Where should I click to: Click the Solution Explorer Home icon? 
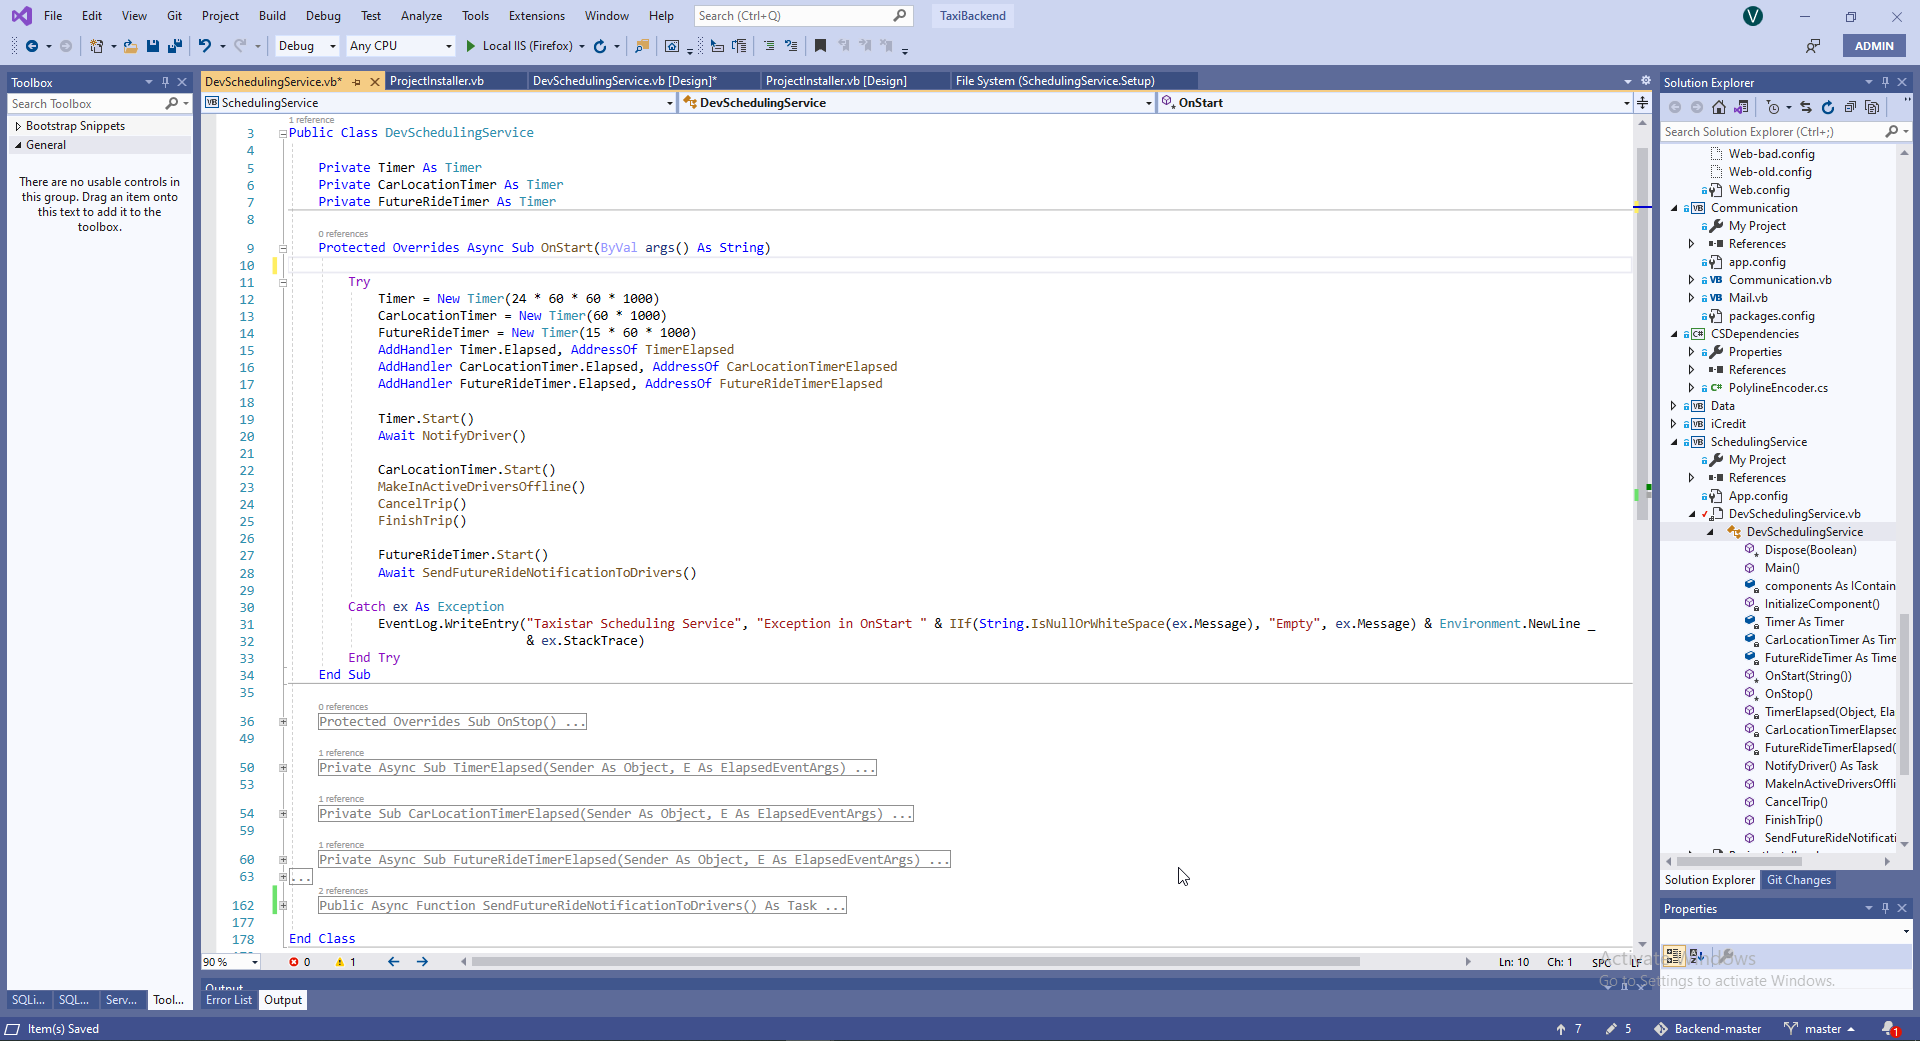coord(1719,107)
